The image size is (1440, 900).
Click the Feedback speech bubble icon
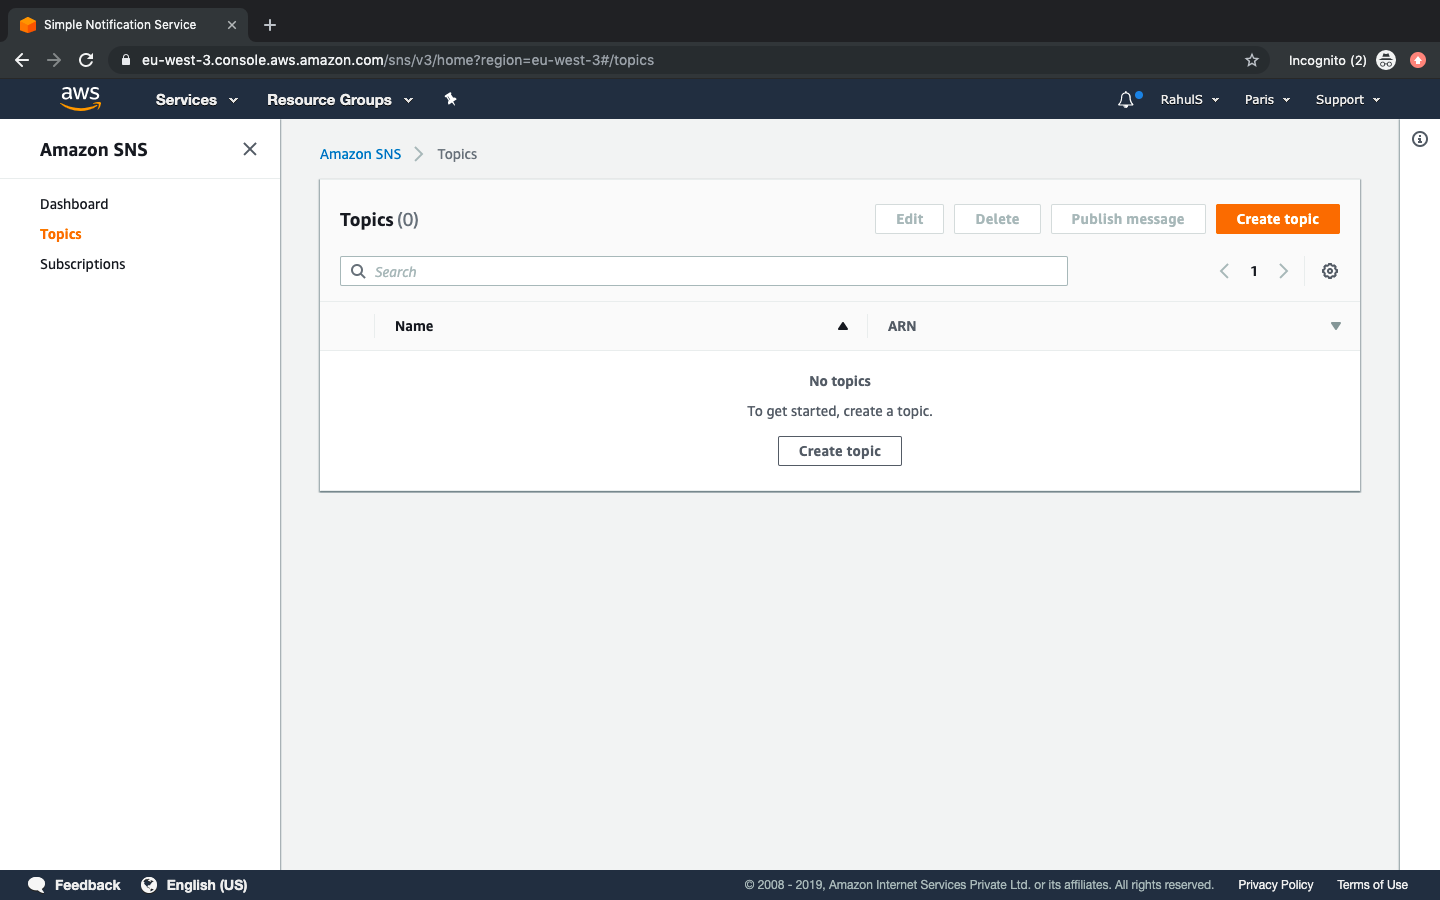pyautogui.click(x=36, y=885)
